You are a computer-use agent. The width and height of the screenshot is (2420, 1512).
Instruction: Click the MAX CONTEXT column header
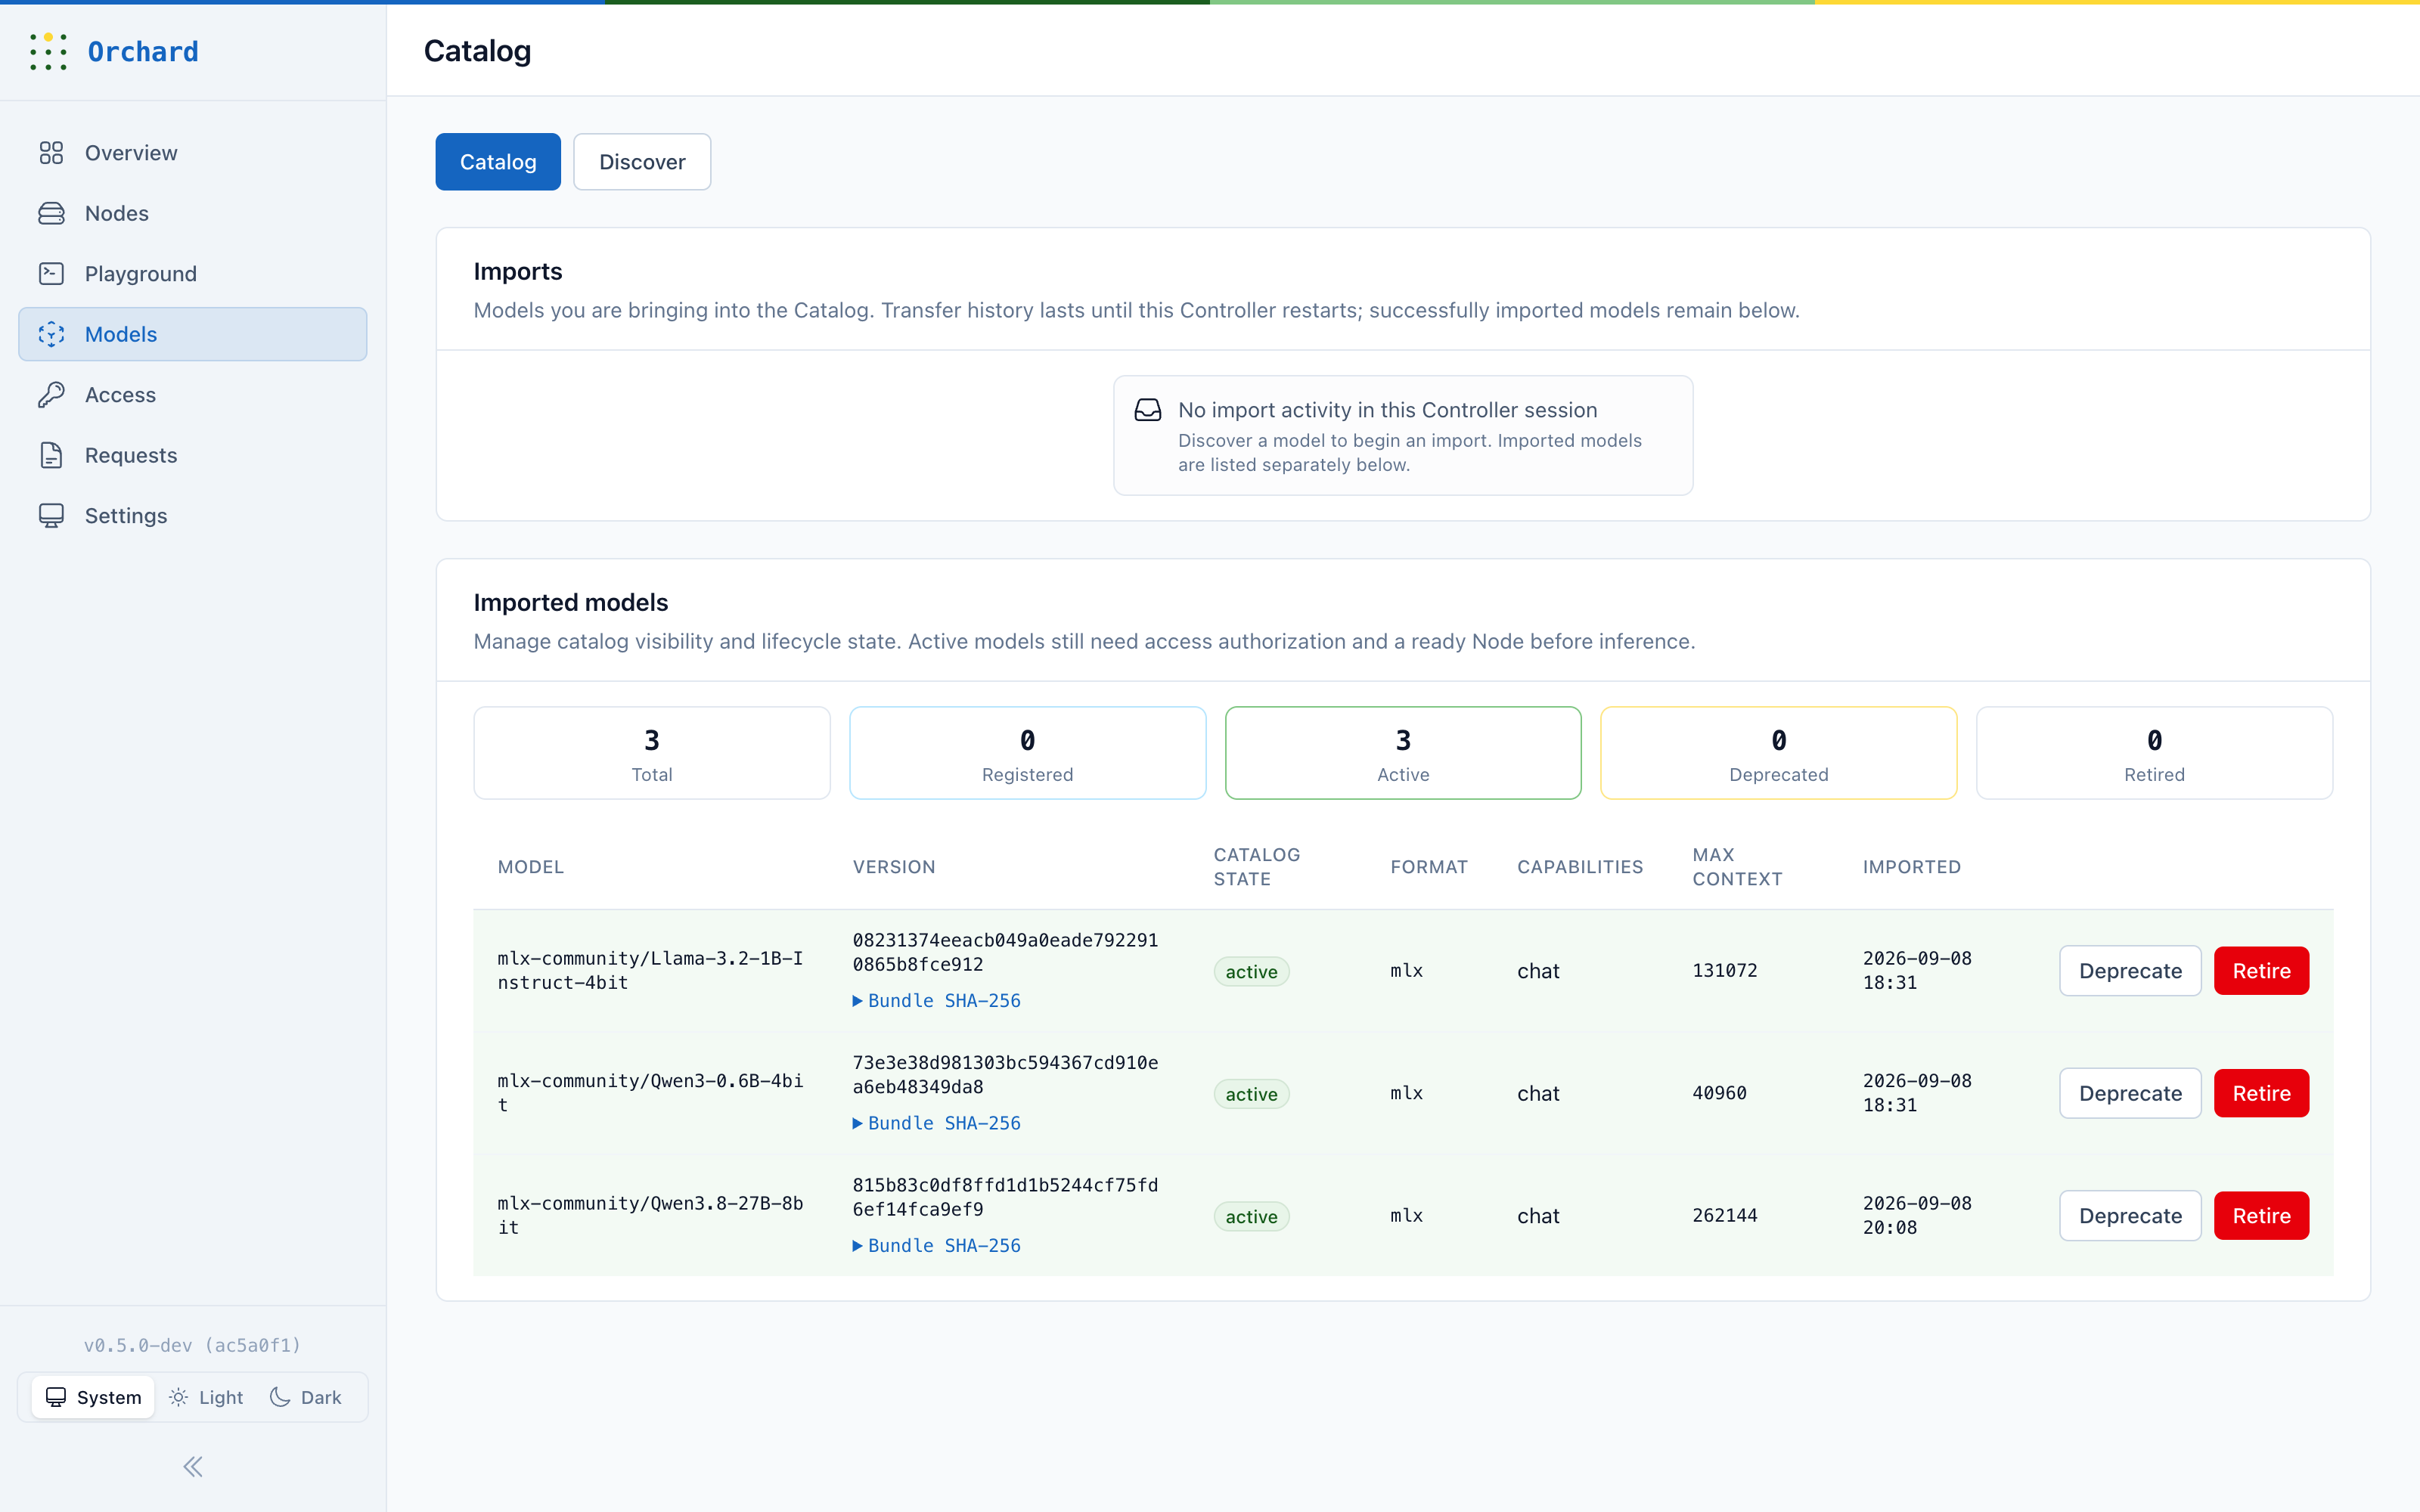click(x=1737, y=867)
